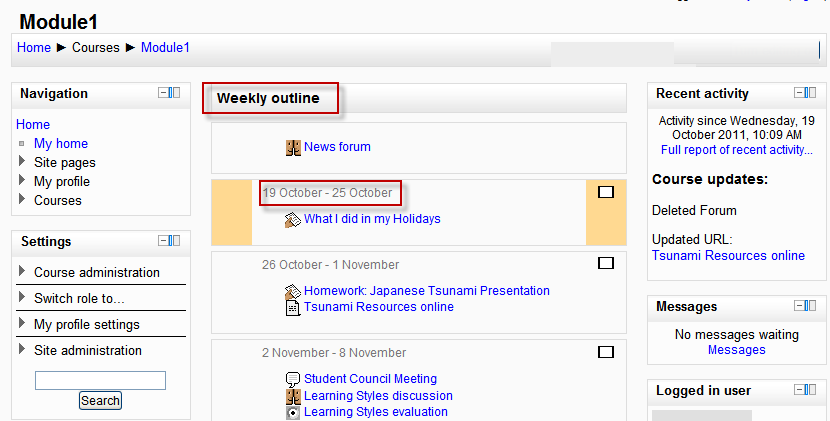Click the Home breadcrumb link
The width and height of the screenshot is (830, 421).
pos(34,47)
